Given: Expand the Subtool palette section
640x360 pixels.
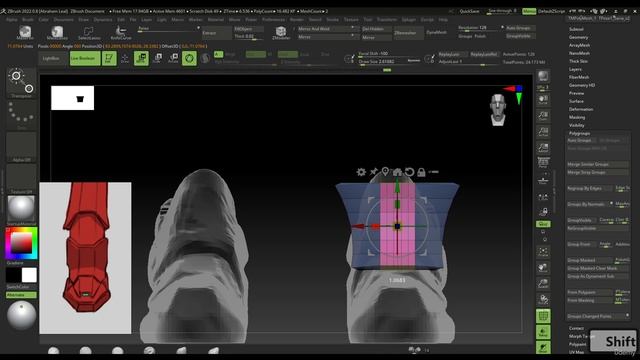Looking at the screenshot, I should tap(576, 29).
